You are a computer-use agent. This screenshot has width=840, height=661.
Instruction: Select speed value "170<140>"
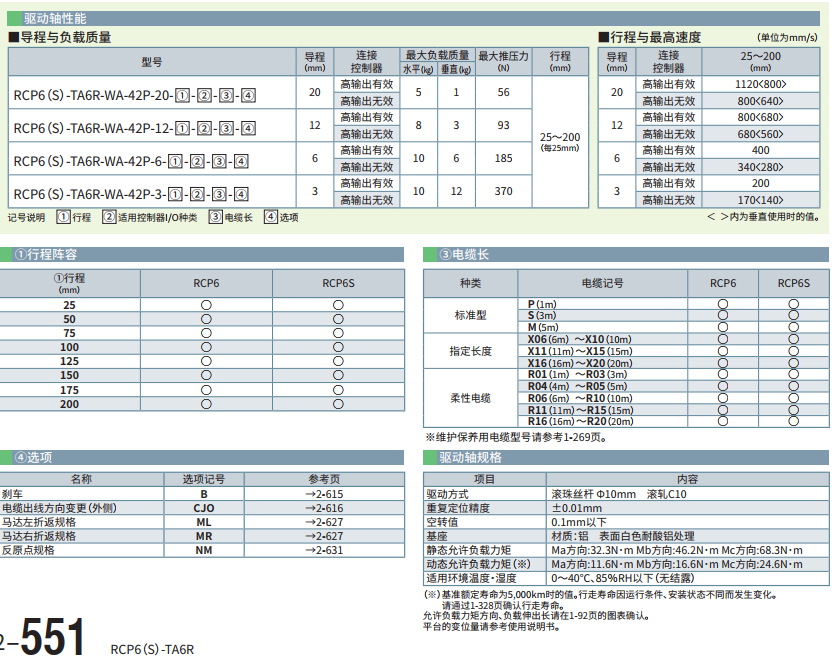(761, 200)
